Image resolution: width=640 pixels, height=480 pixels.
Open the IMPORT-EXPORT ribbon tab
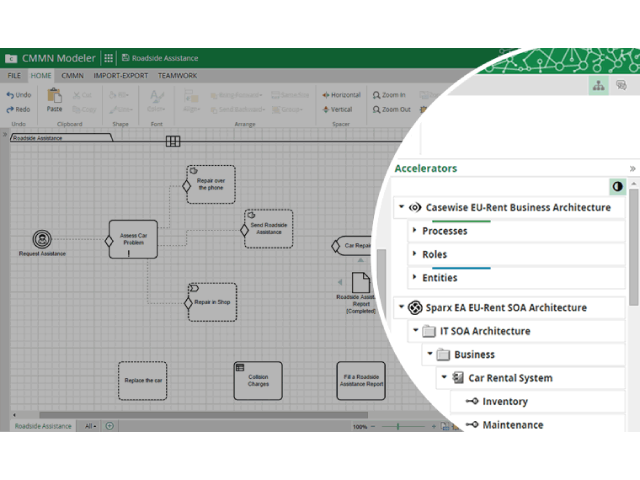point(121,76)
